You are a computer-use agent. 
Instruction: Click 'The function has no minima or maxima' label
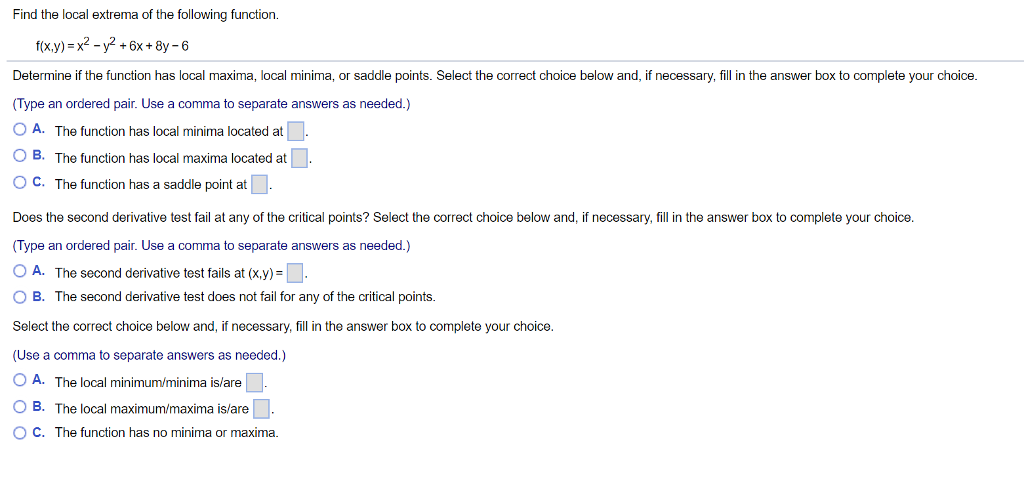[167, 432]
